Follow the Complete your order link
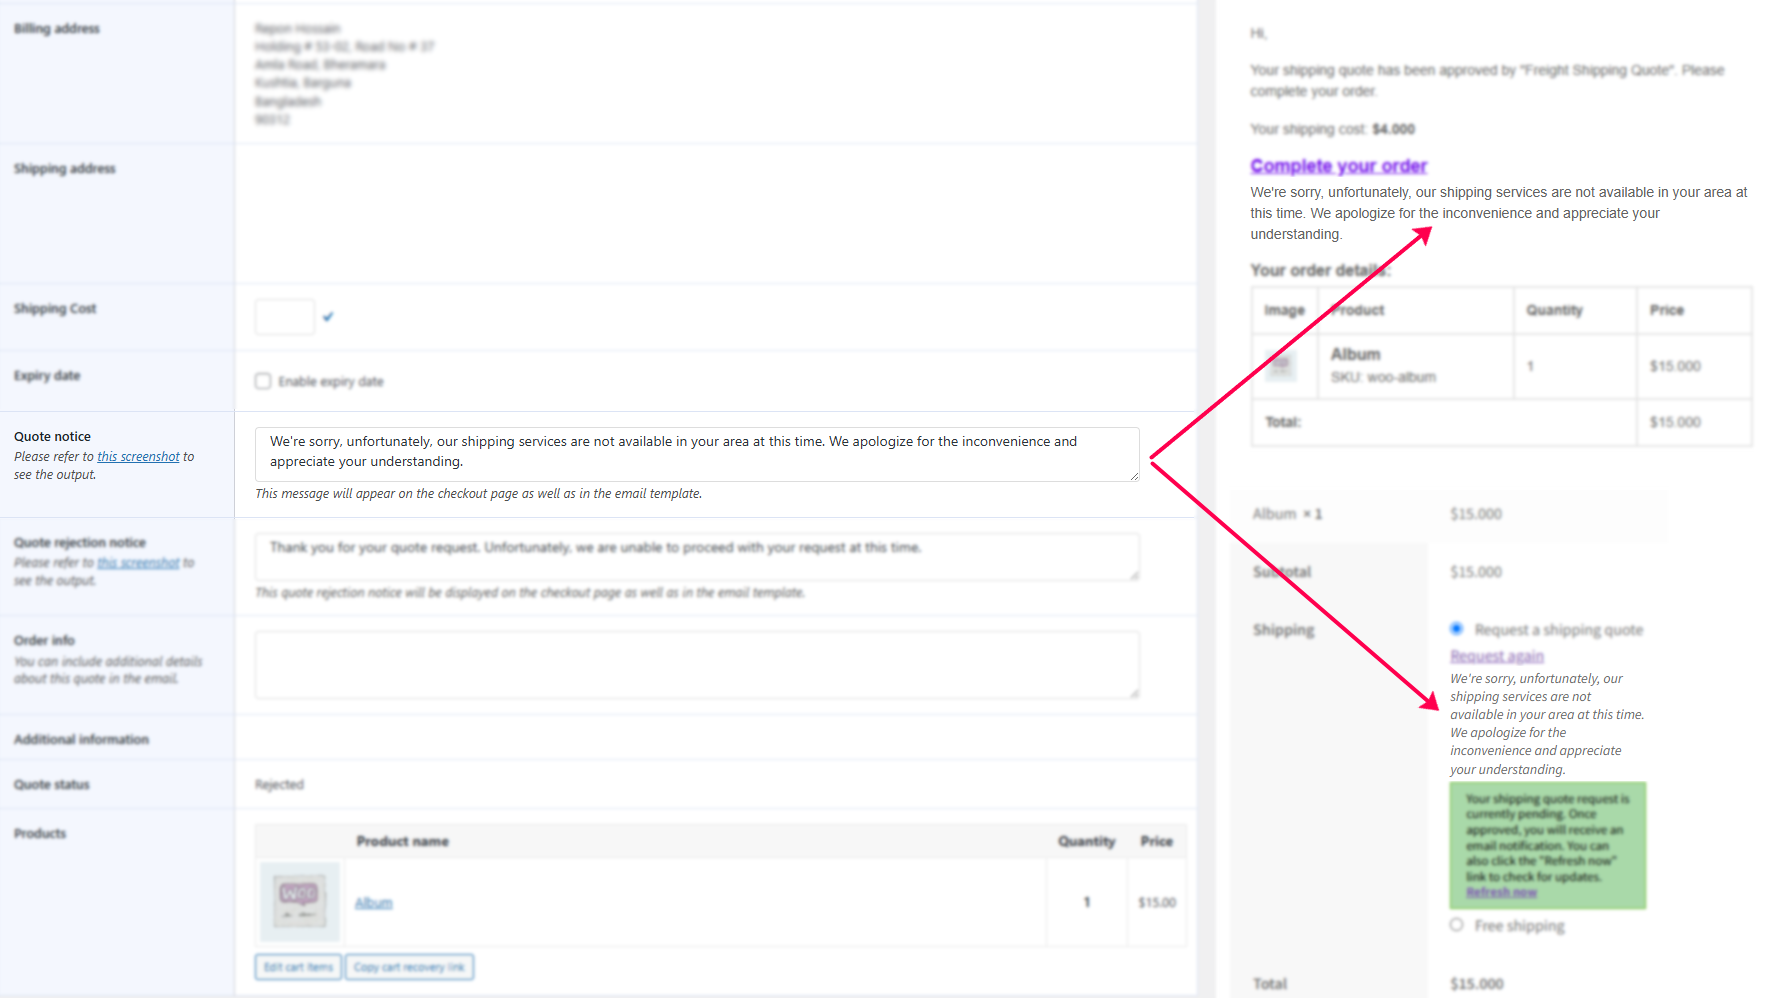Screen dimensions: 1775x998 click(1338, 166)
